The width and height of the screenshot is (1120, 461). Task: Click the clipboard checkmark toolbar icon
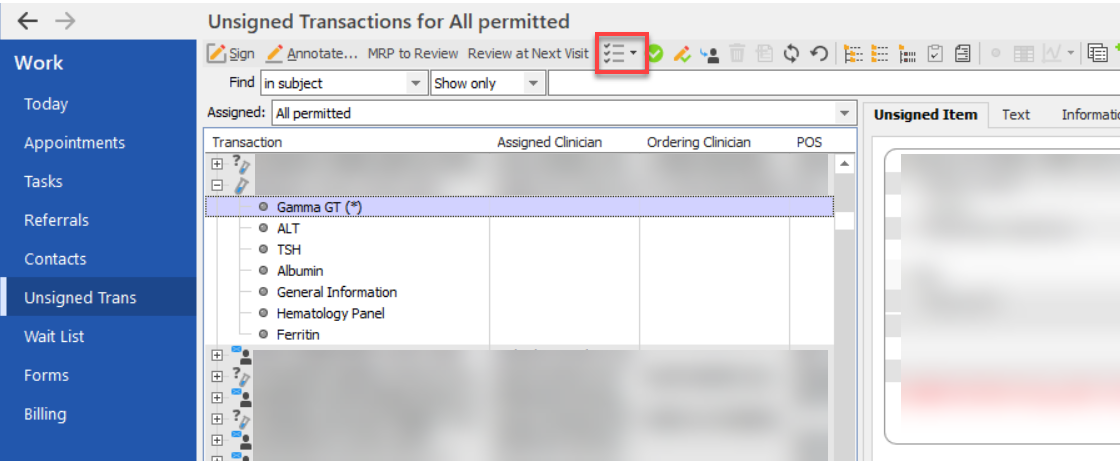click(936, 54)
